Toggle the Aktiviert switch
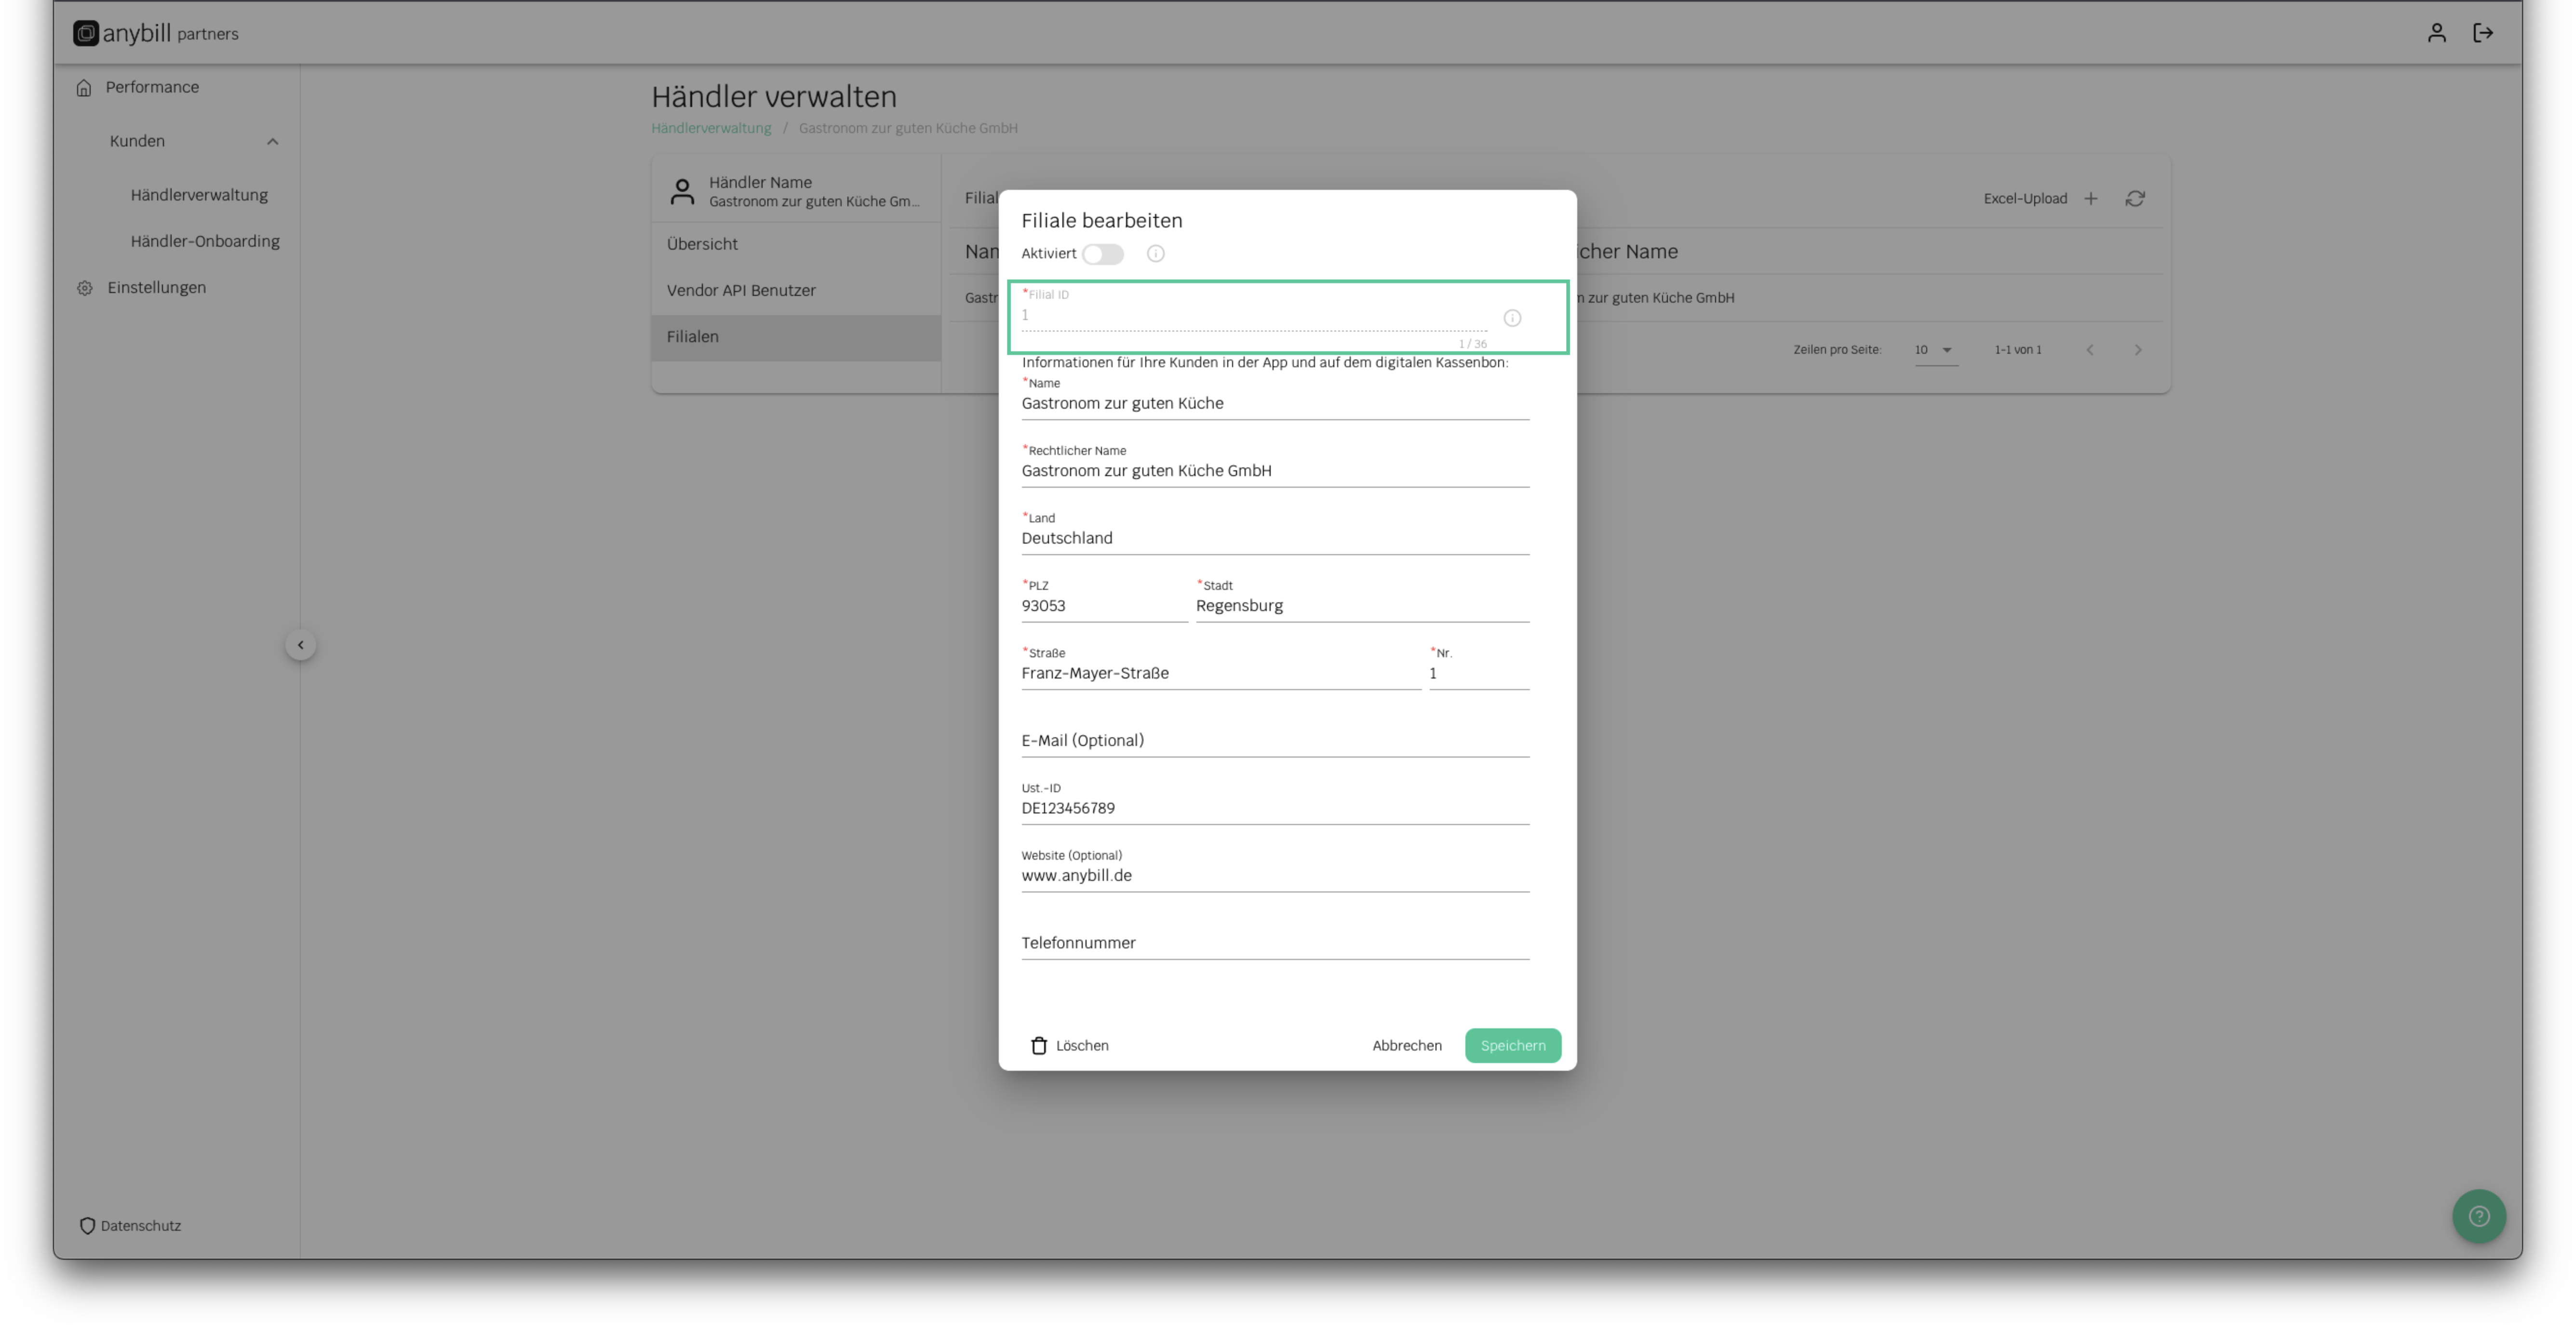The height and width of the screenshot is (1330, 2576). pyautogui.click(x=1103, y=254)
